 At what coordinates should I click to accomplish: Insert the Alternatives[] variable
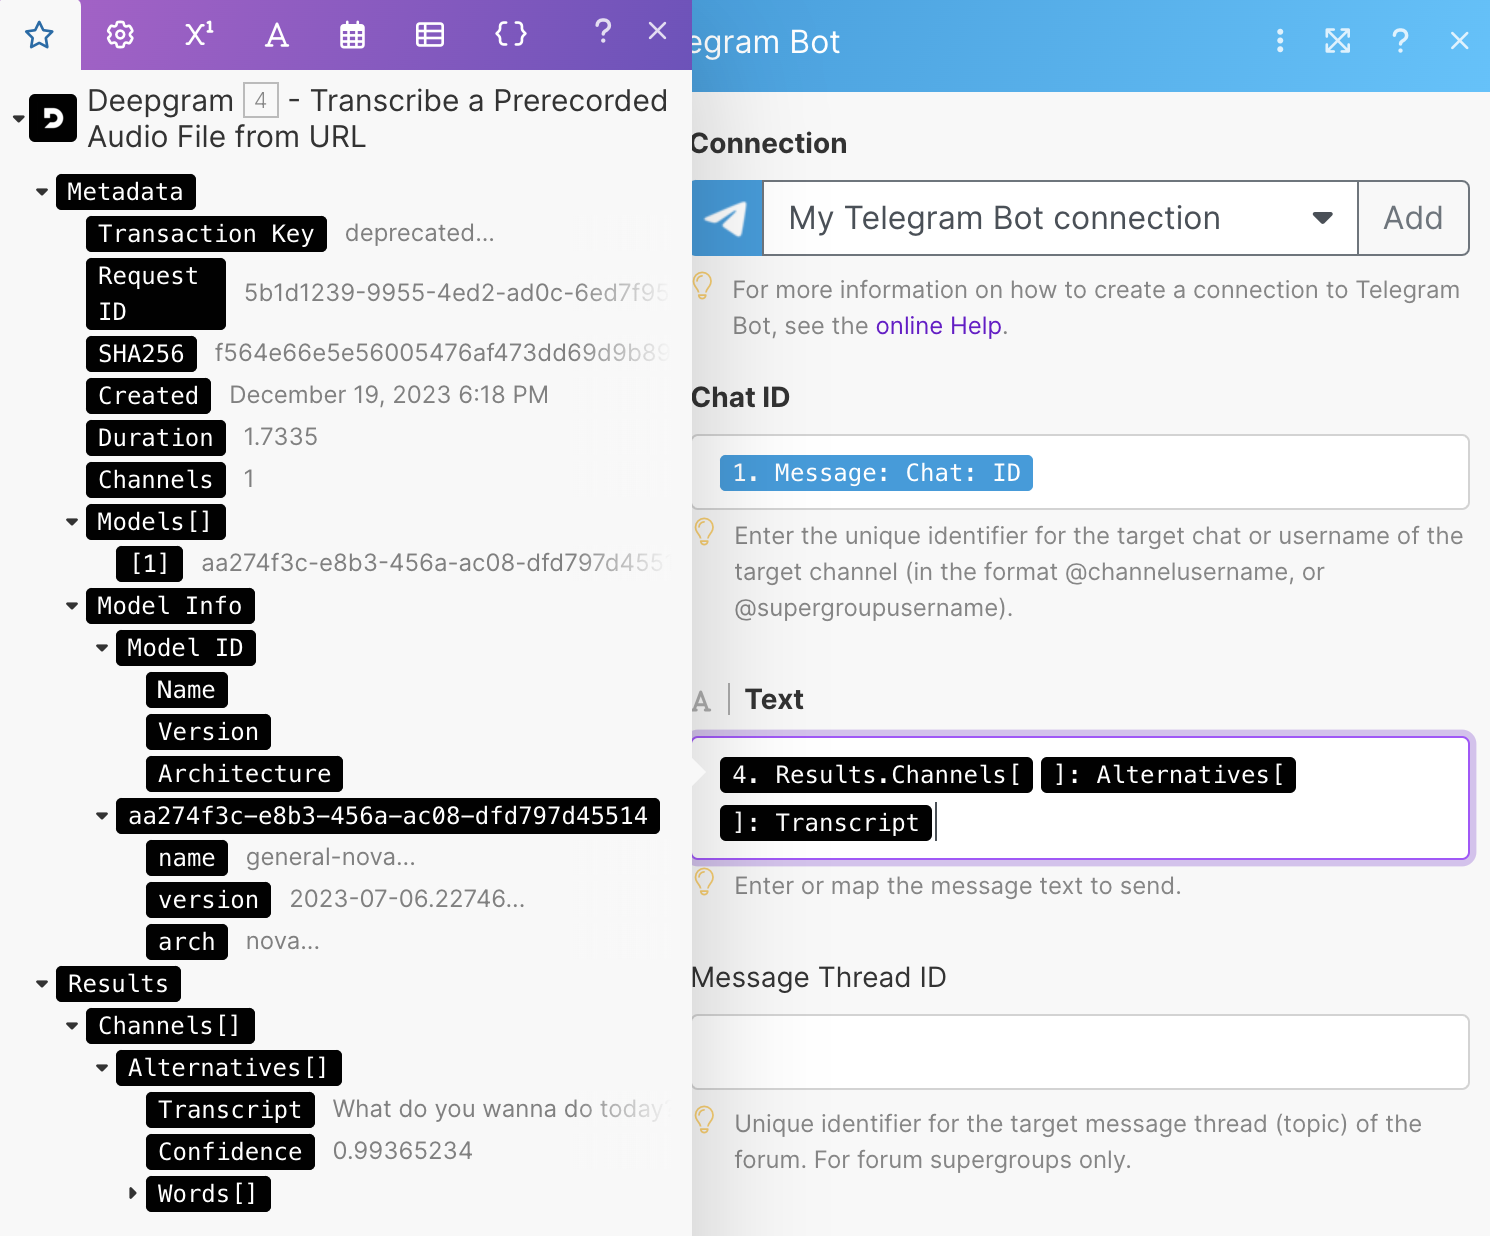click(x=229, y=1068)
